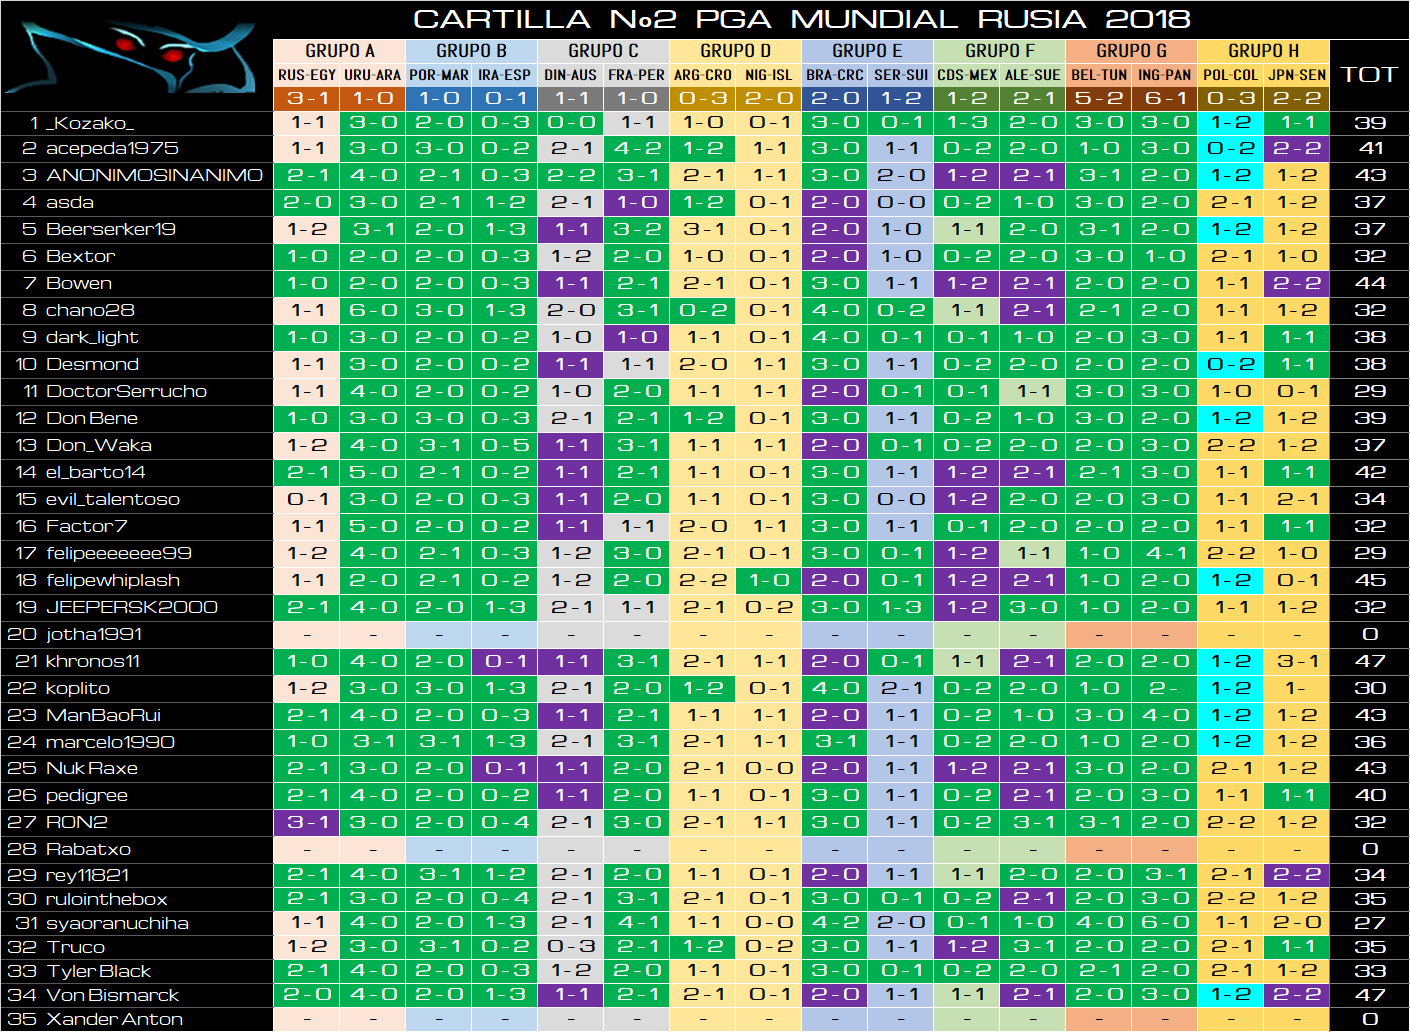Select the JPN-SEN match header

(1297, 75)
